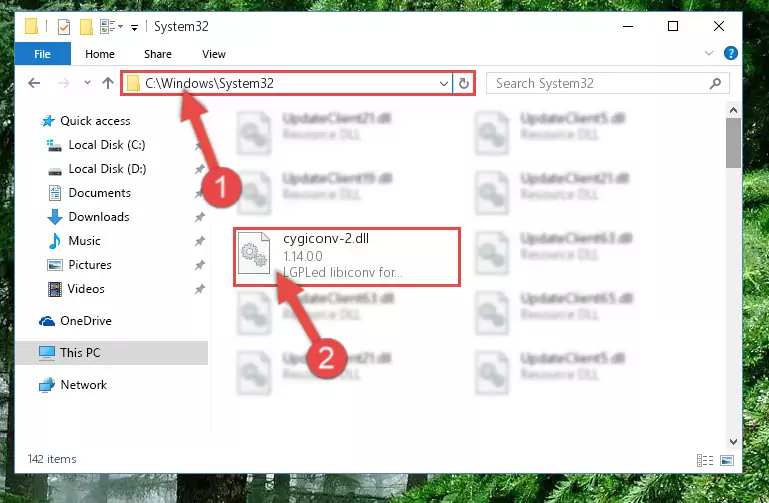Viewport: 769px width, 503px height.
Task: Click the Local Disk (D:) pin icon
Action: [200, 169]
